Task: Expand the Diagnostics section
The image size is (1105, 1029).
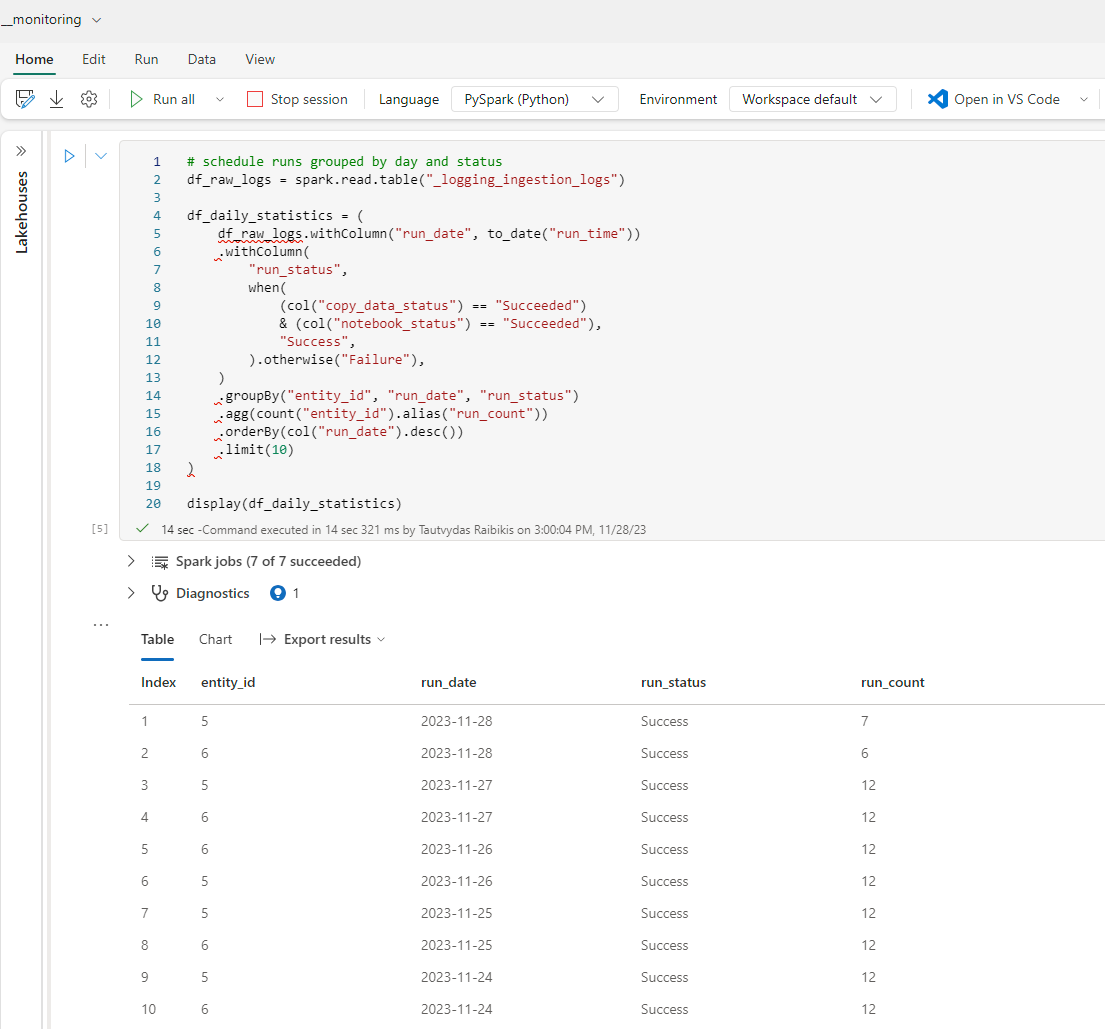Action: click(x=131, y=593)
